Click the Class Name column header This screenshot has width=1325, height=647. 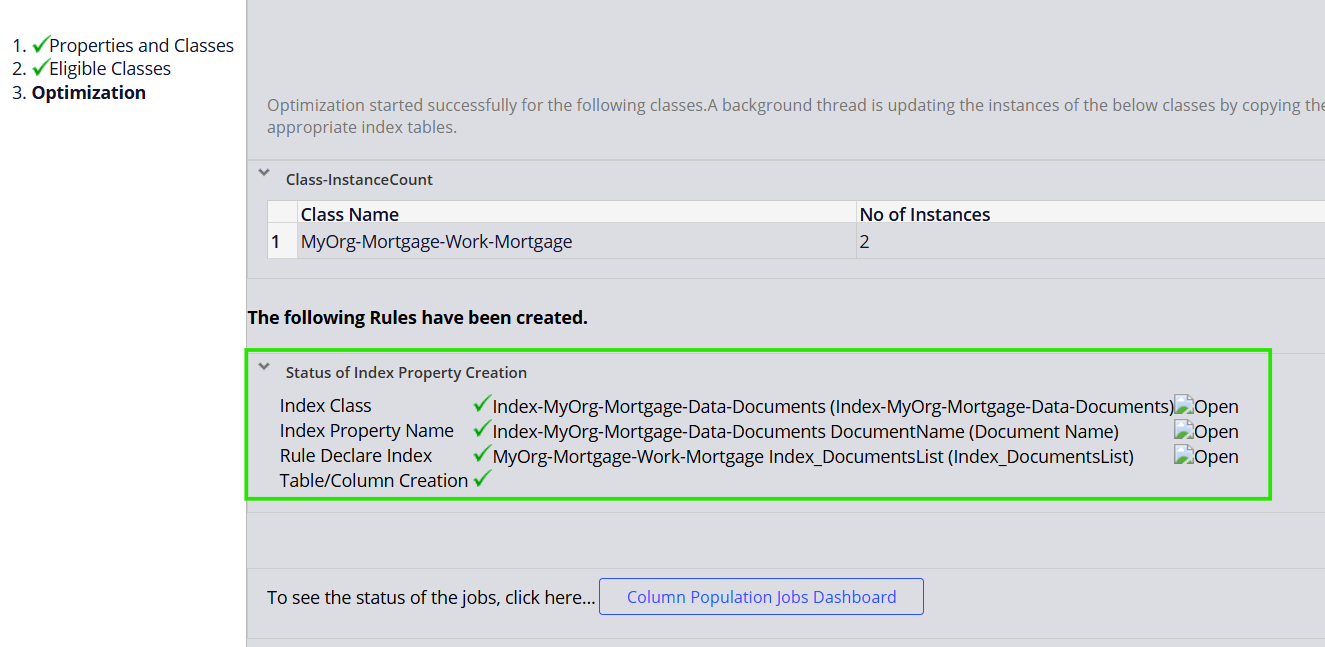[x=350, y=214]
